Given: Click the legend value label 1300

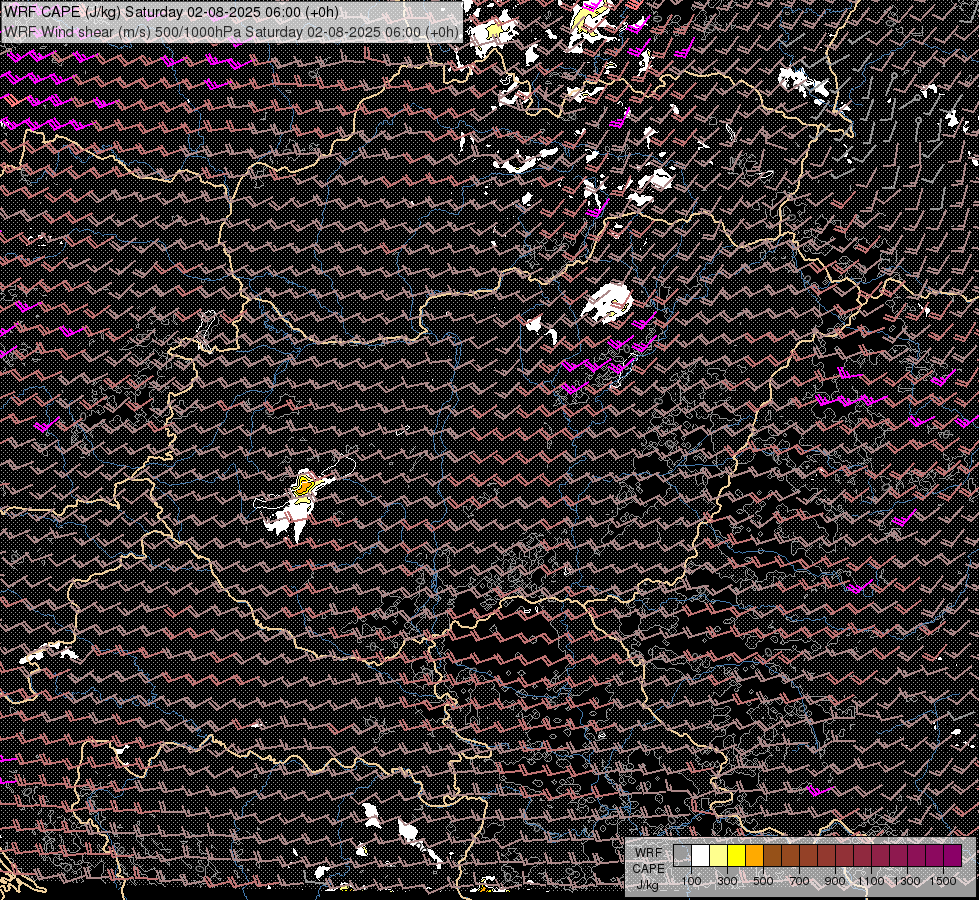Looking at the screenshot, I should (x=907, y=881).
